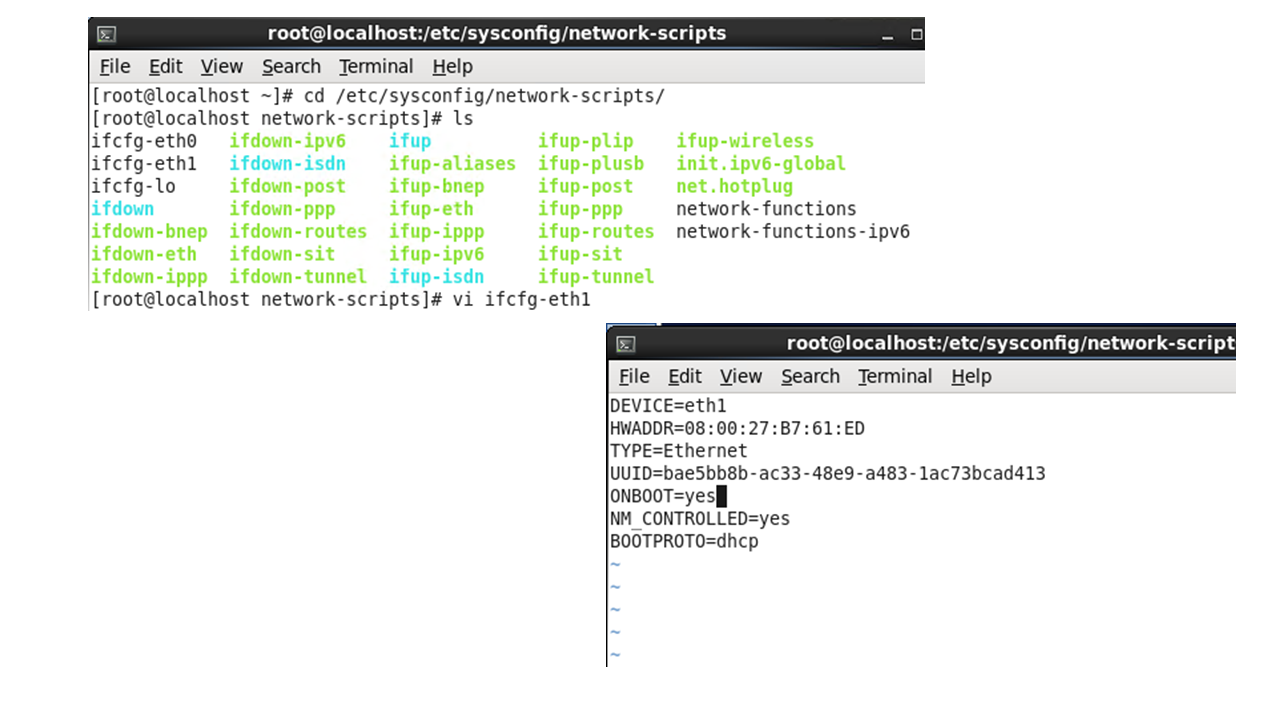Click the terminal icon in the lower vi window's title bar
Image resolution: width=1280 pixels, height=720 pixels.
click(x=626, y=344)
